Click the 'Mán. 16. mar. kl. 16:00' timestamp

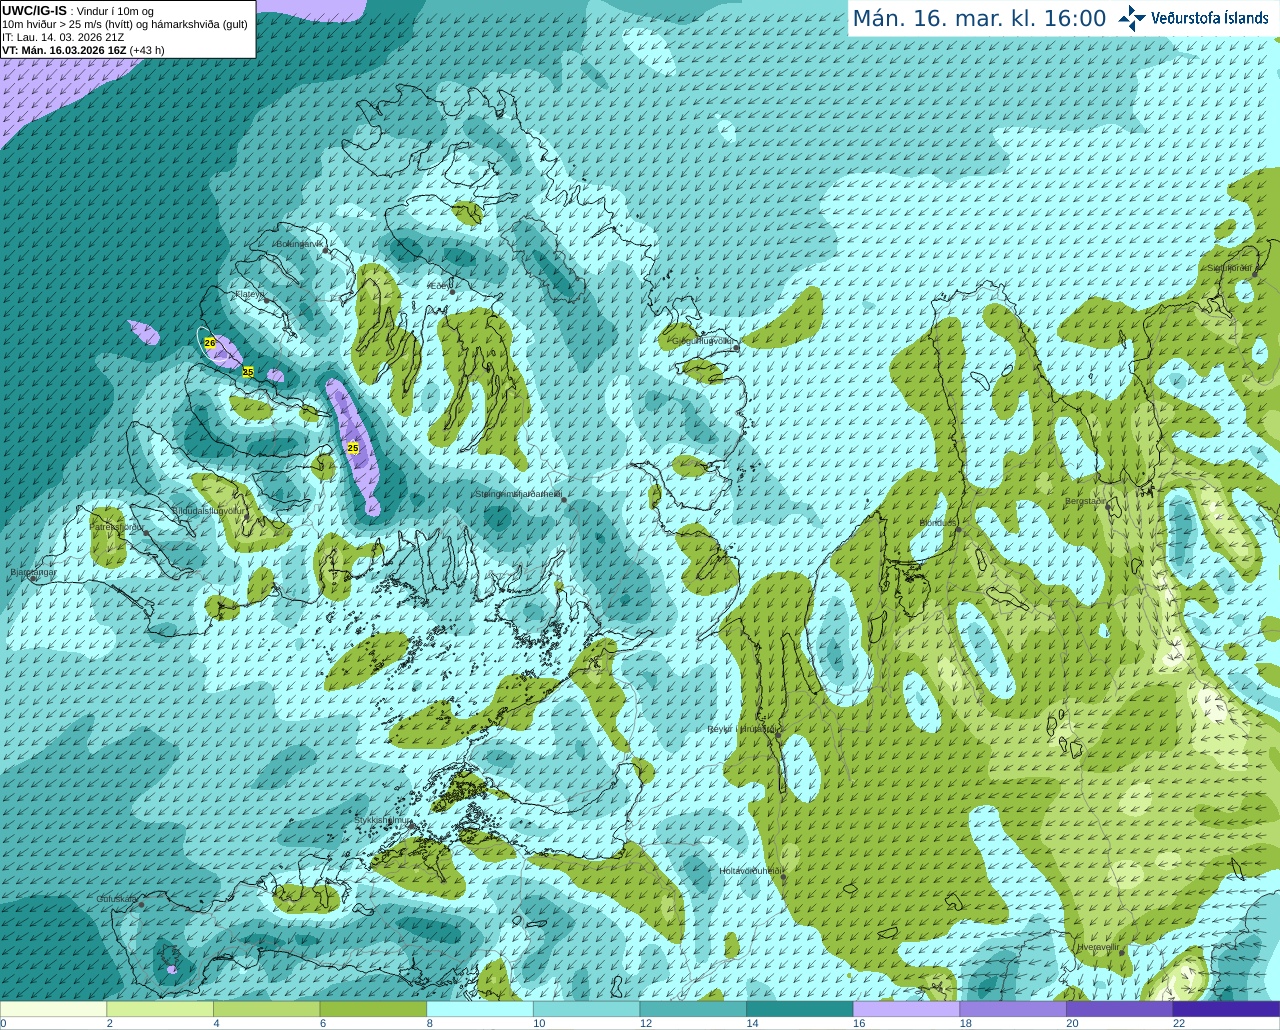pyautogui.click(x=979, y=19)
